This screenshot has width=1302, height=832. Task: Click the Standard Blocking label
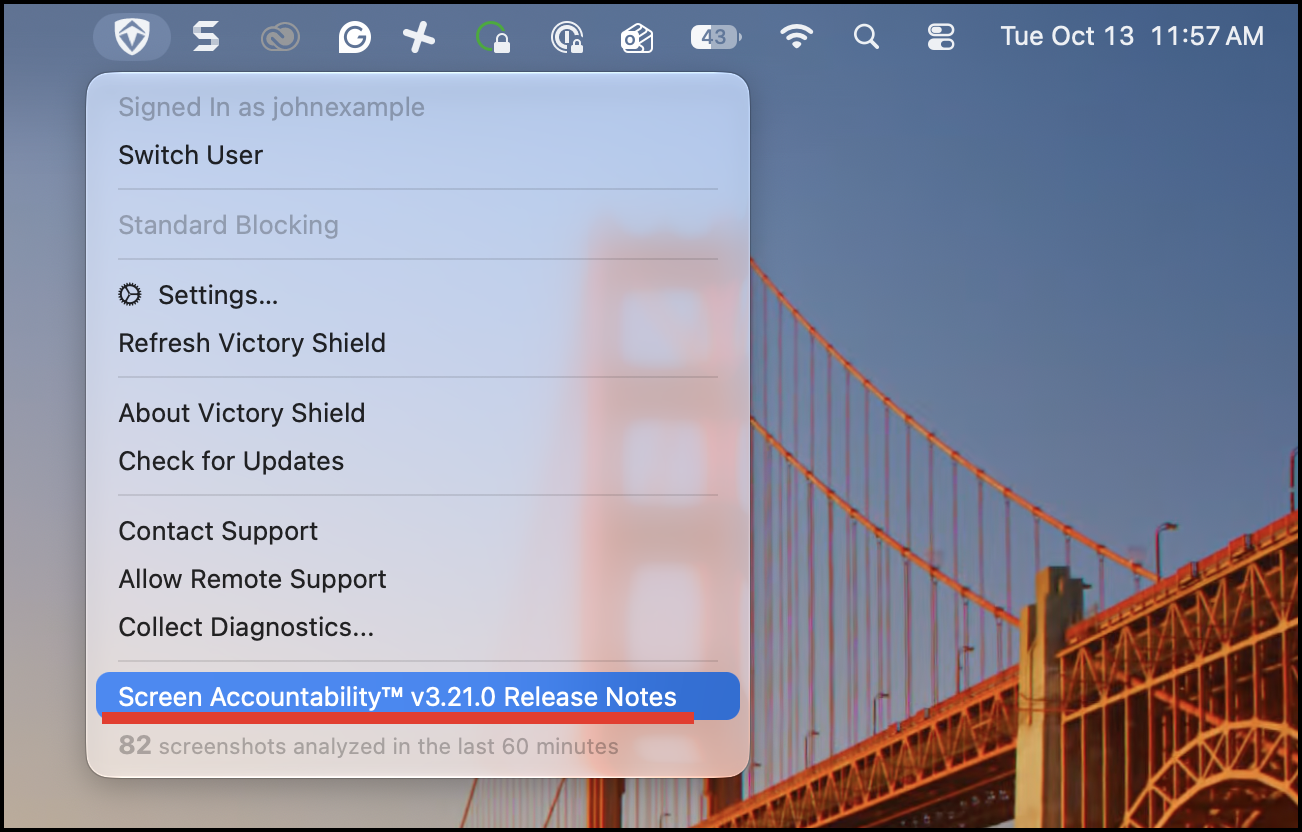click(x=228, y=225)
